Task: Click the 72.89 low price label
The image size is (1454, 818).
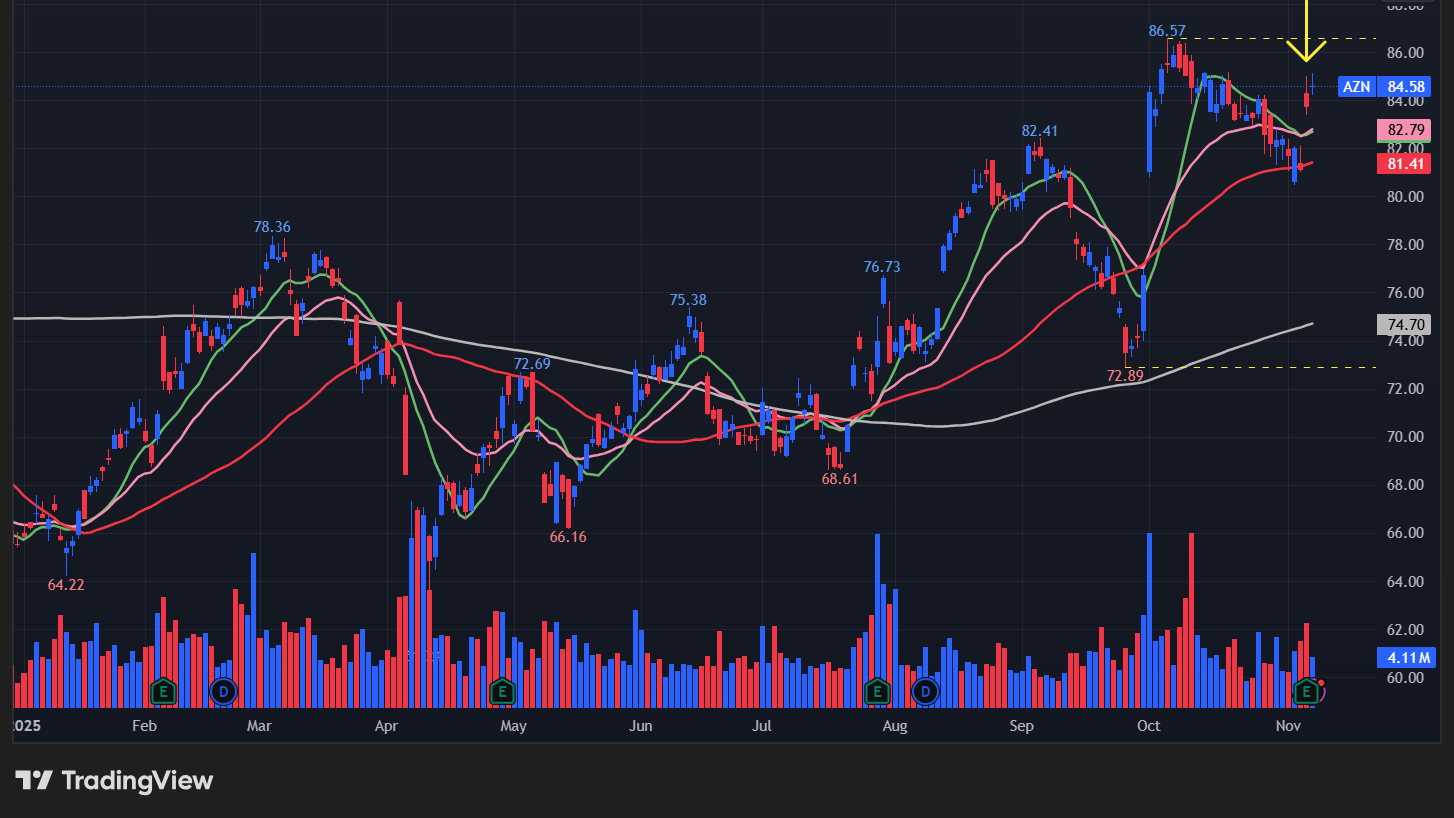Action: [1125, 376]
